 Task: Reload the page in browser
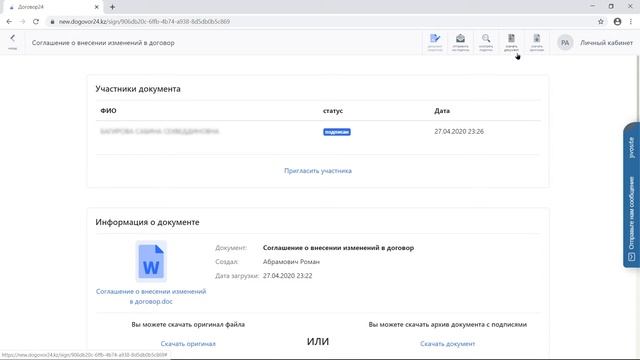pyautogui.click(x=36, y=22)
